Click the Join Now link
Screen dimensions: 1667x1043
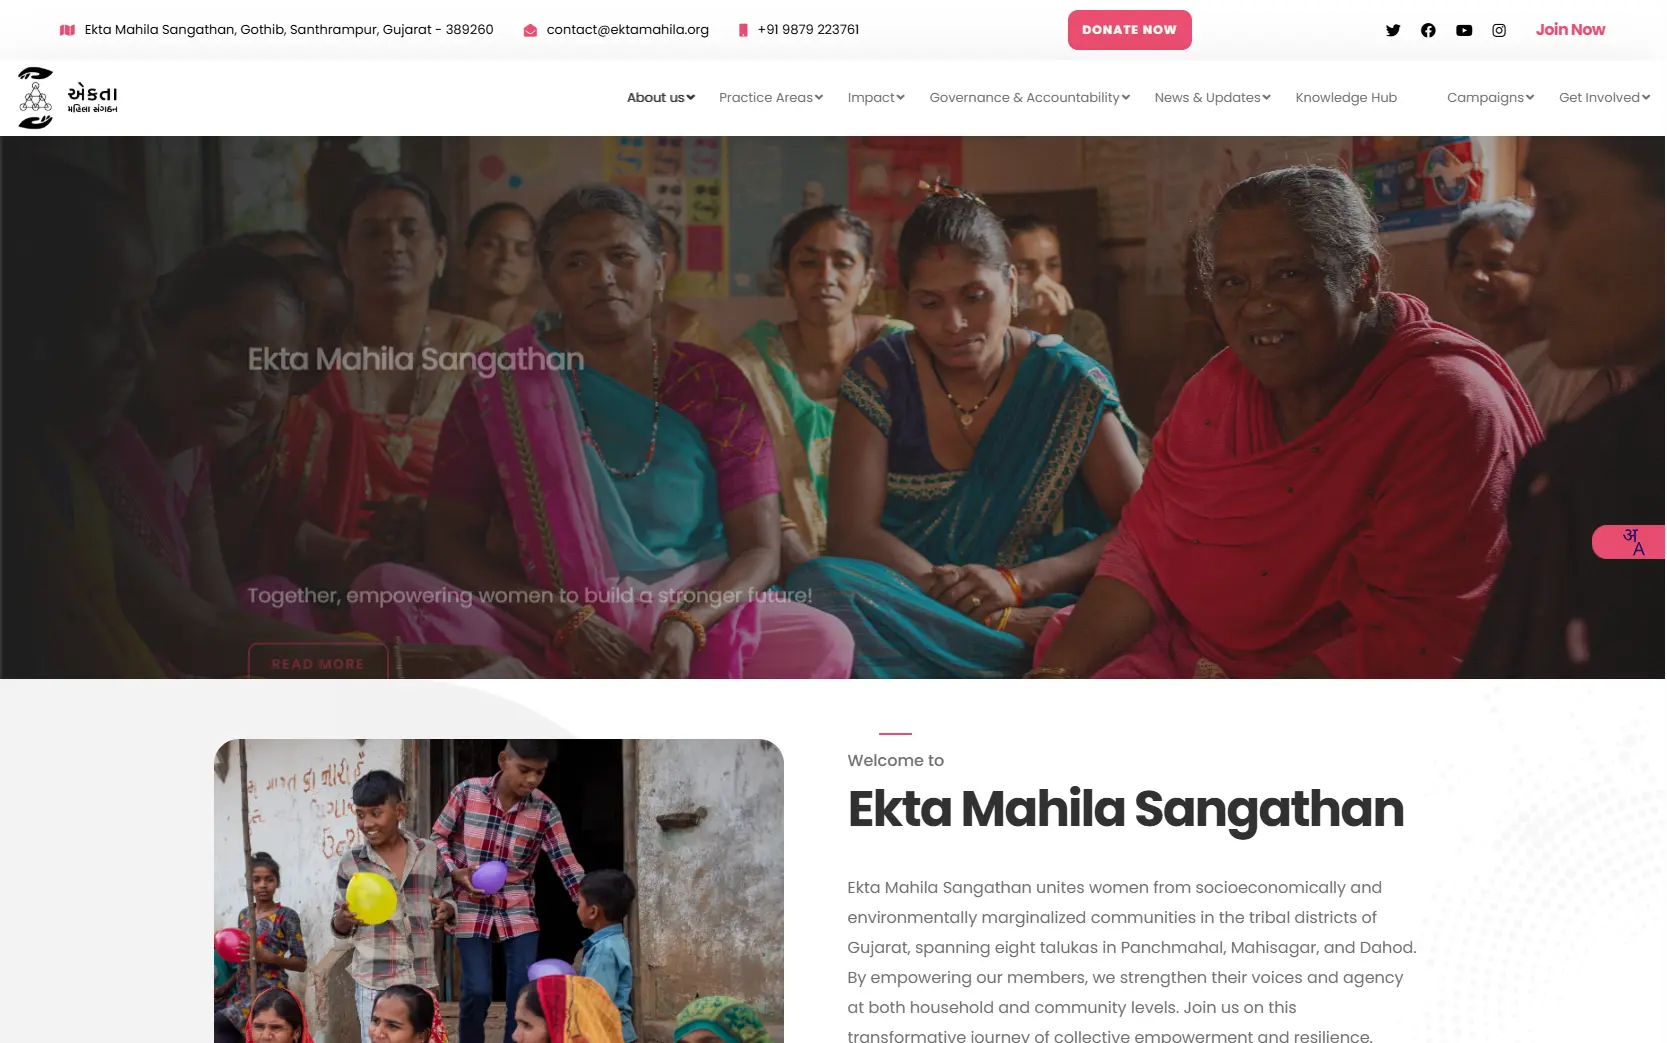click(x=1570, y=30)
